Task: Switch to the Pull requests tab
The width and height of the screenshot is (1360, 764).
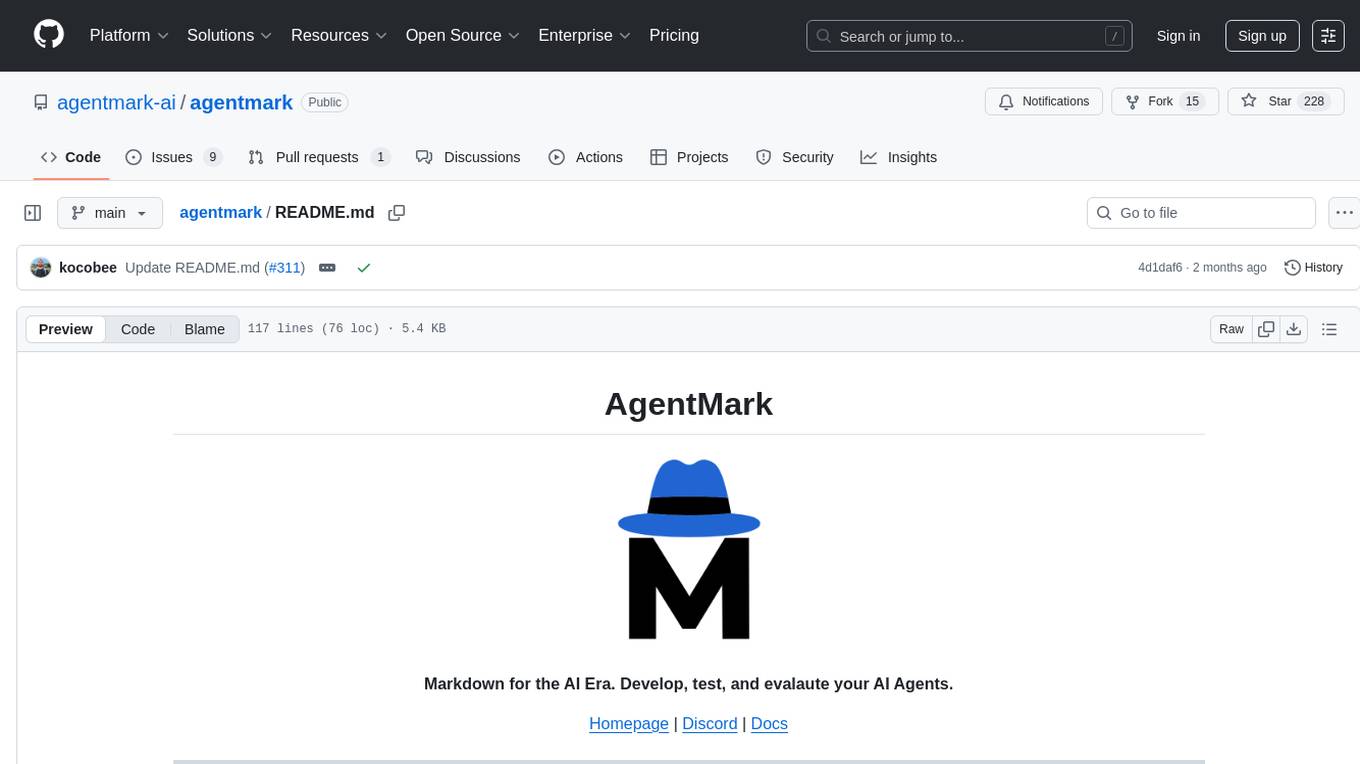Action: [x=318, y=157]
